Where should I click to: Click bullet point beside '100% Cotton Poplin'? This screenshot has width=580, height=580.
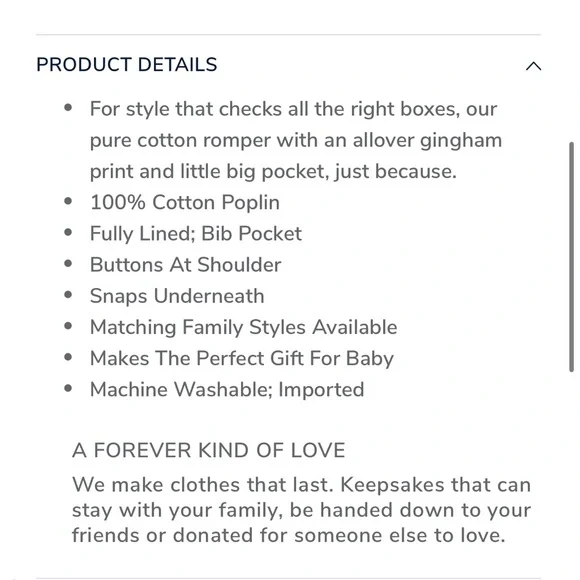pos(68,201)
